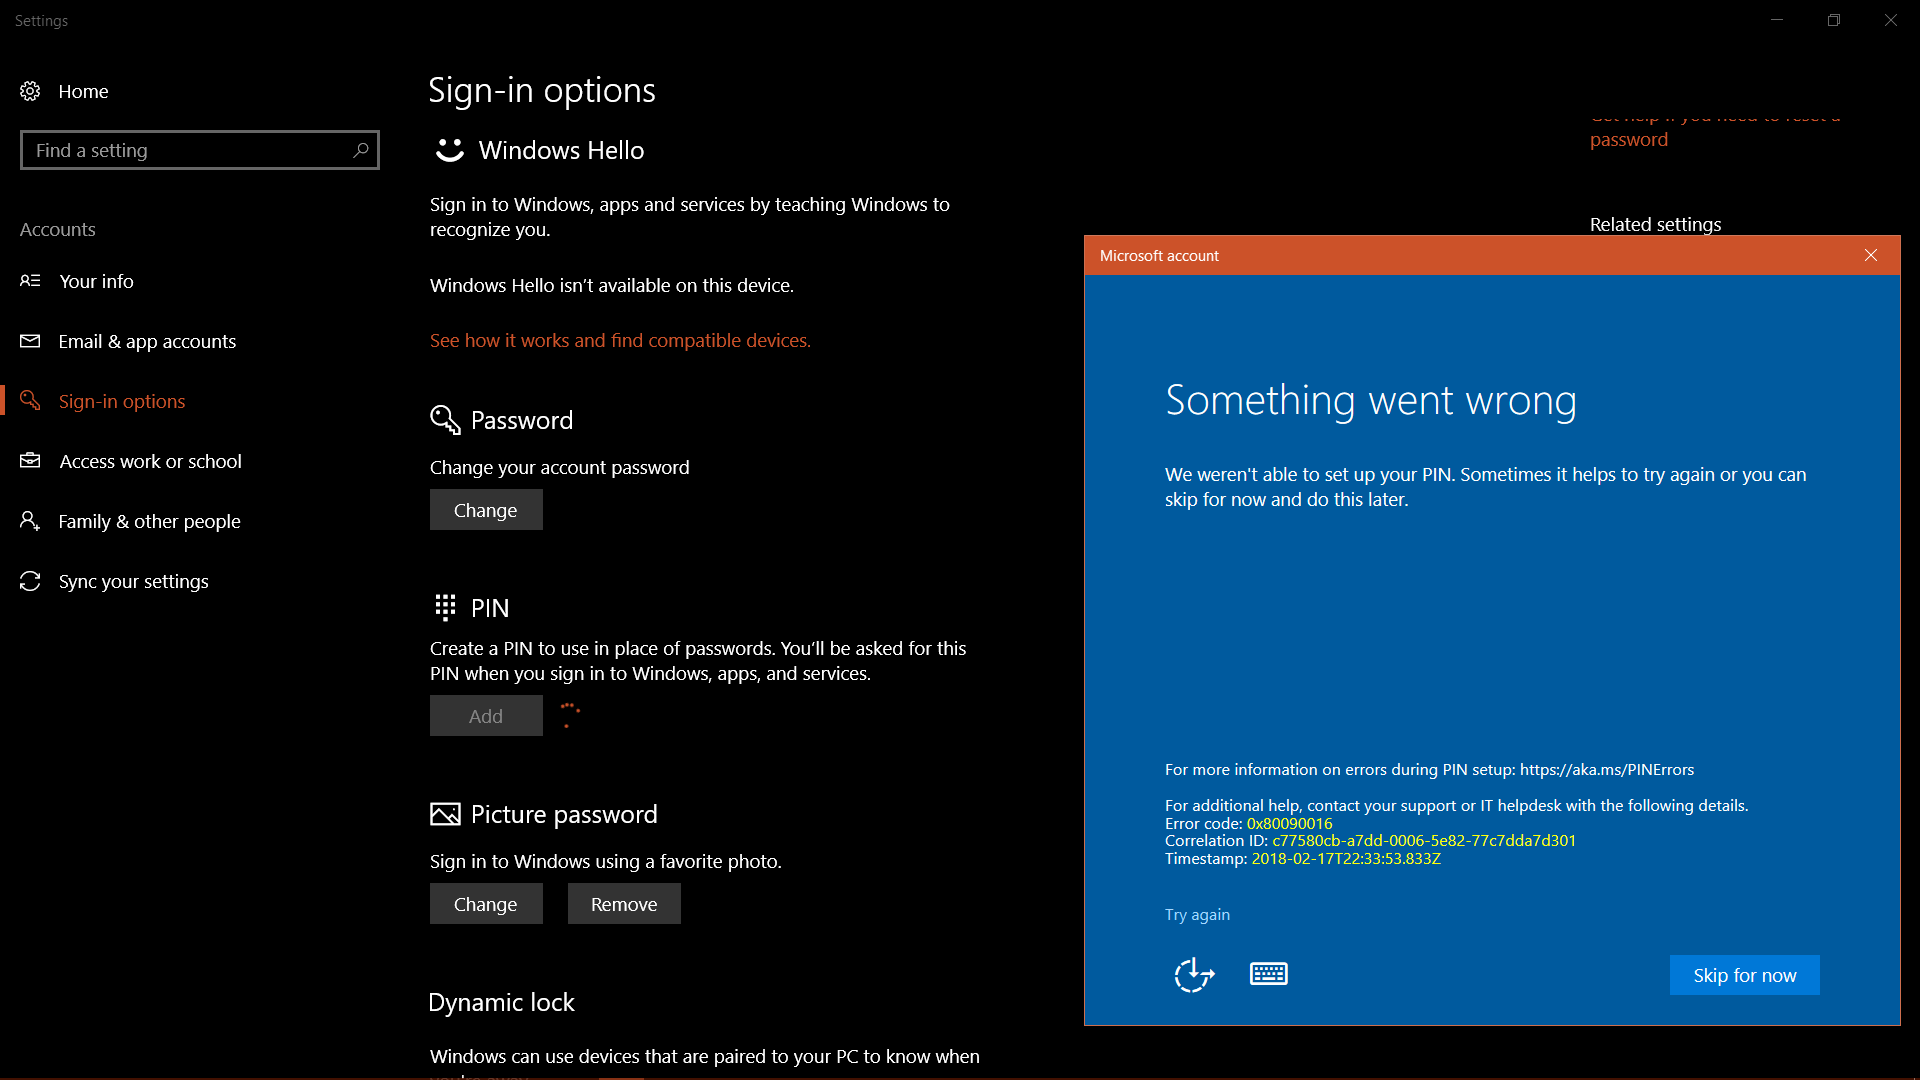
Task: Click the Password lock icon
Action: [x=444, y=419]
